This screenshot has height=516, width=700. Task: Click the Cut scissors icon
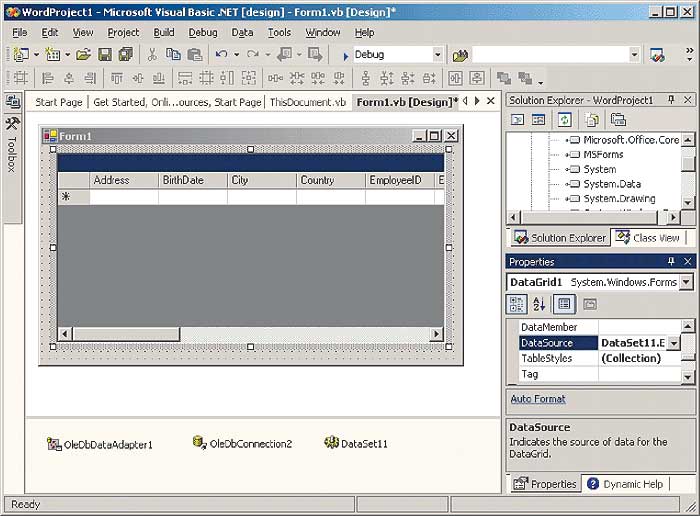coord(152,54)
